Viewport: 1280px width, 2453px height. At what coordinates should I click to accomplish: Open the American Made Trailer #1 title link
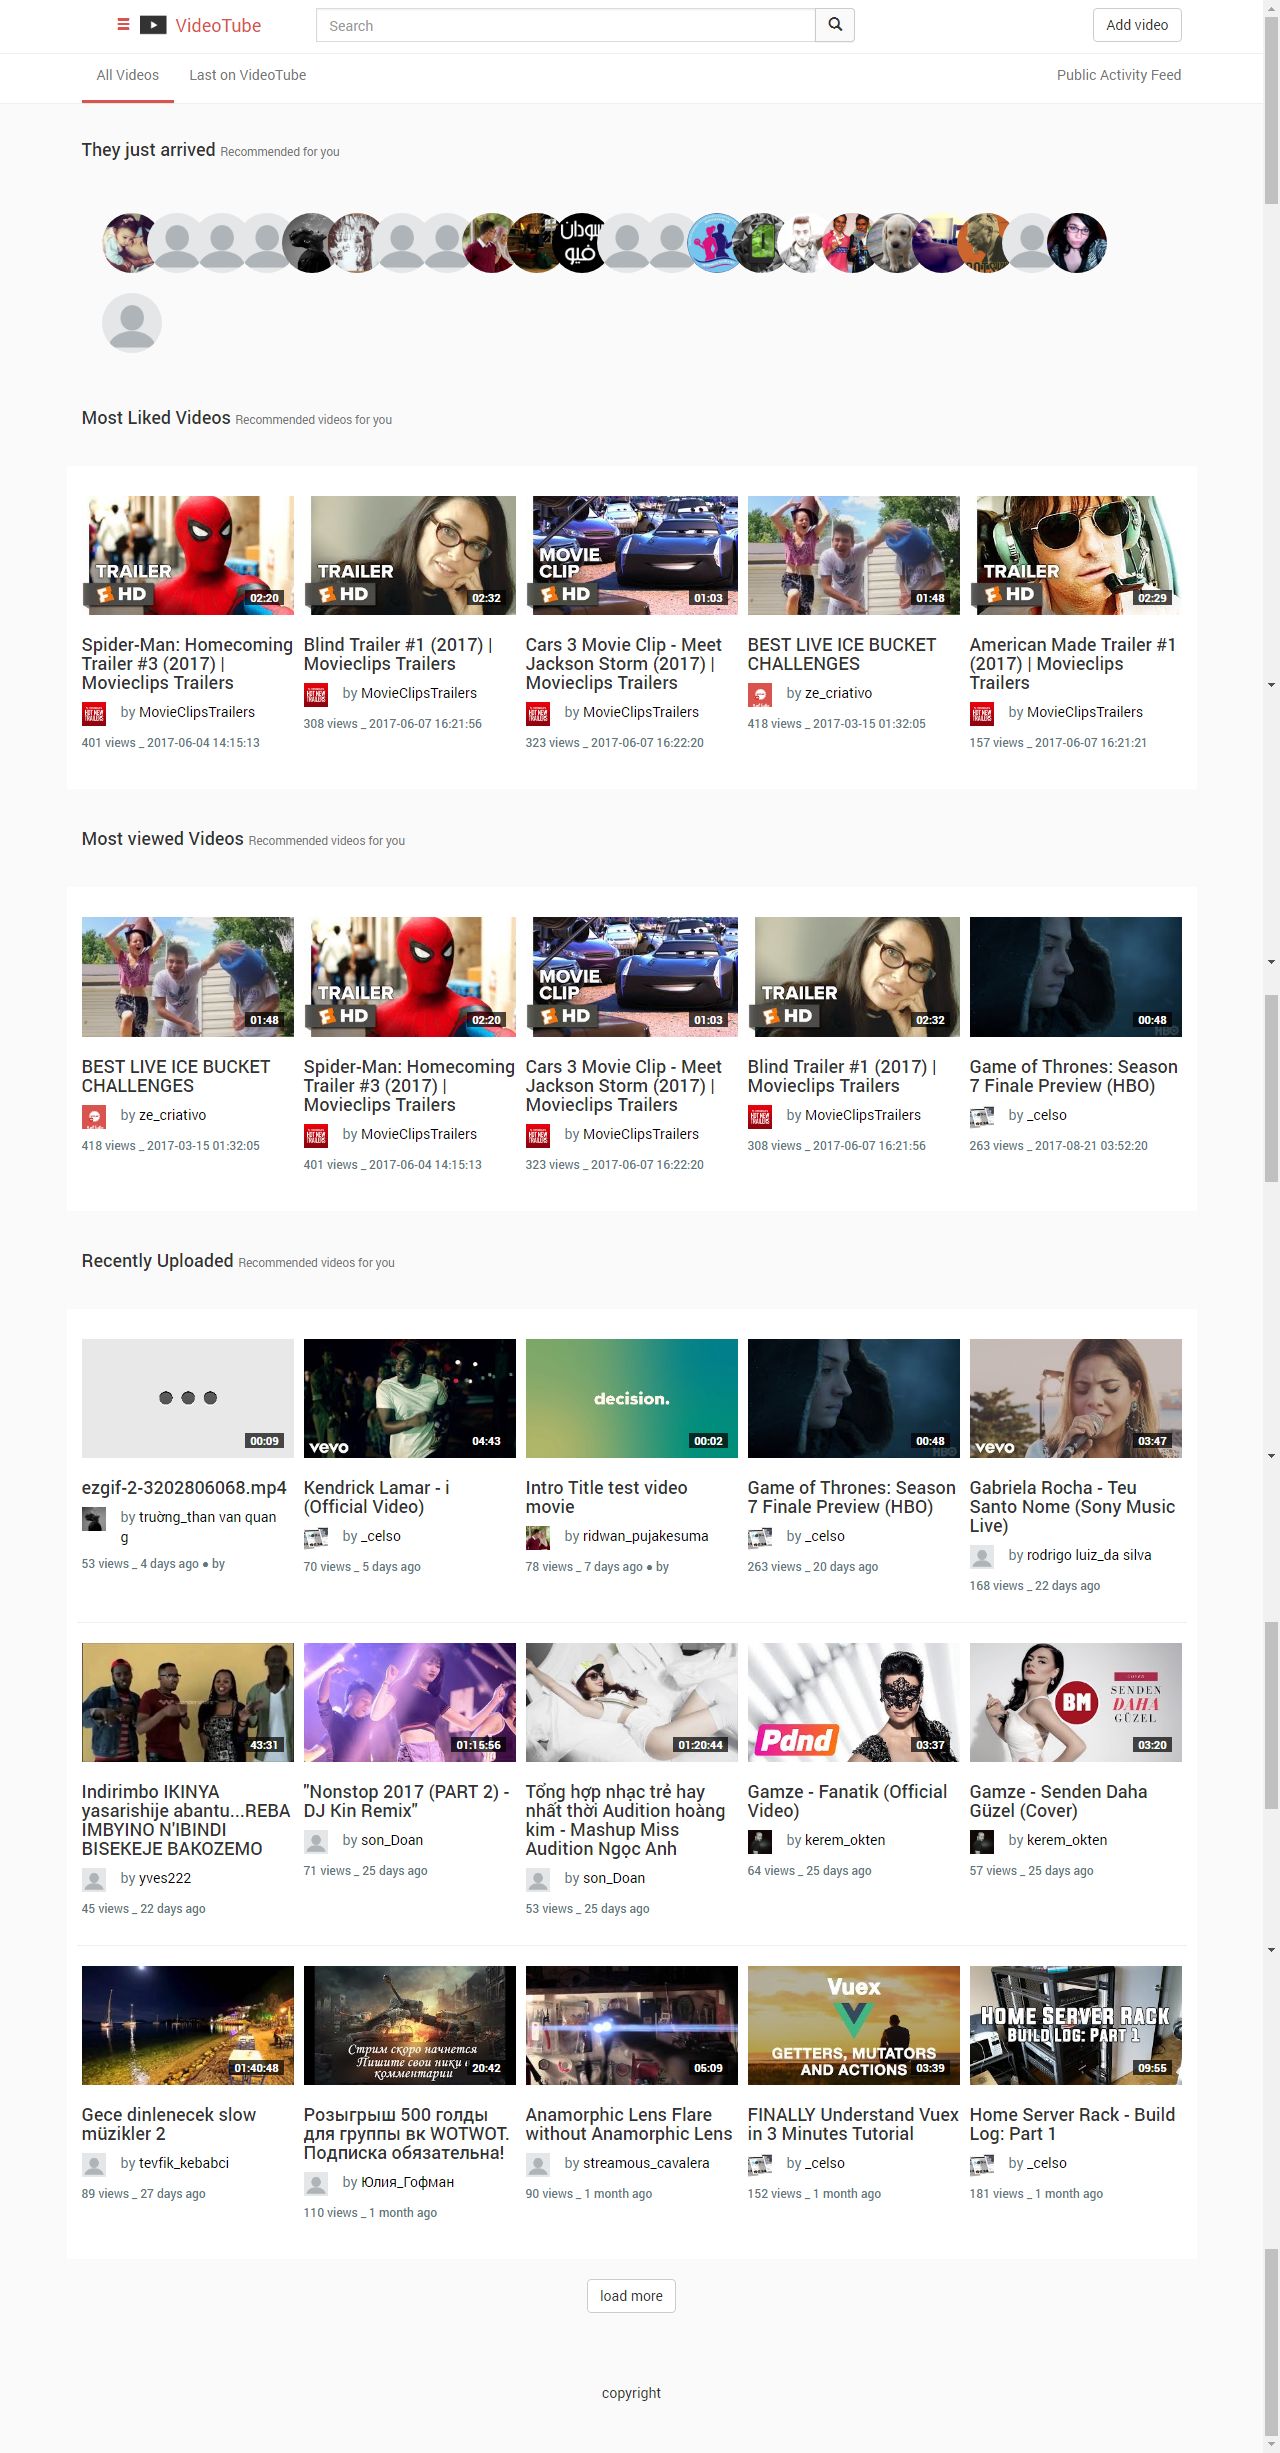click(1073, 664)
